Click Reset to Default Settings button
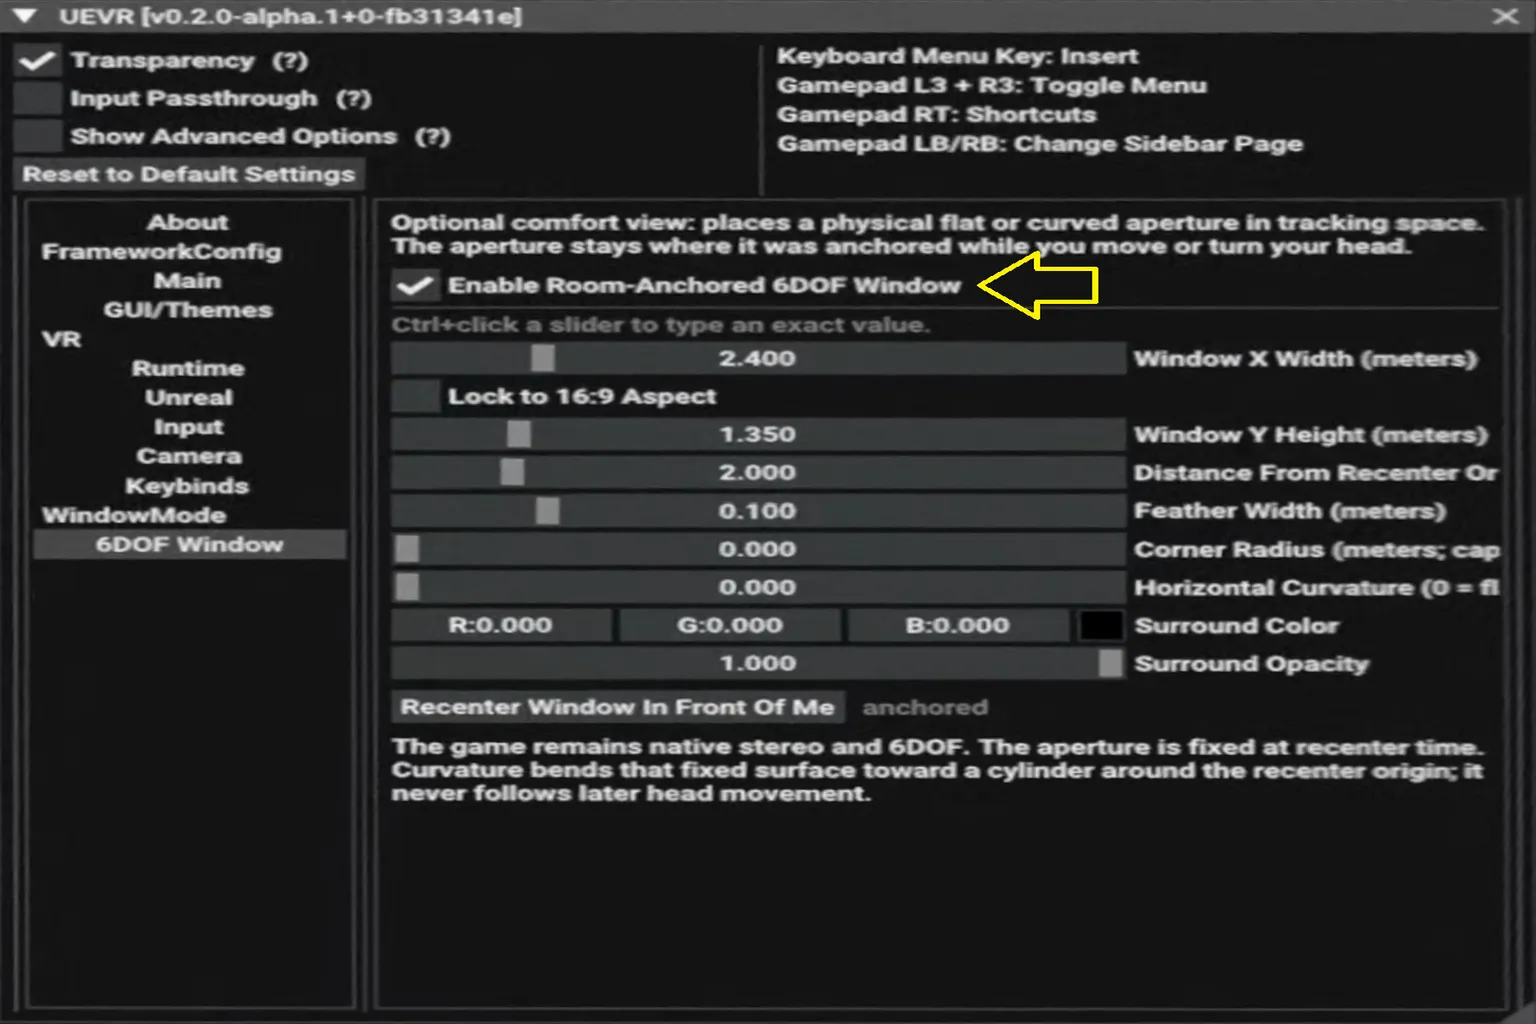Image resolution: width=1536 pixels, height=1024 pixels. pos(189,174)
